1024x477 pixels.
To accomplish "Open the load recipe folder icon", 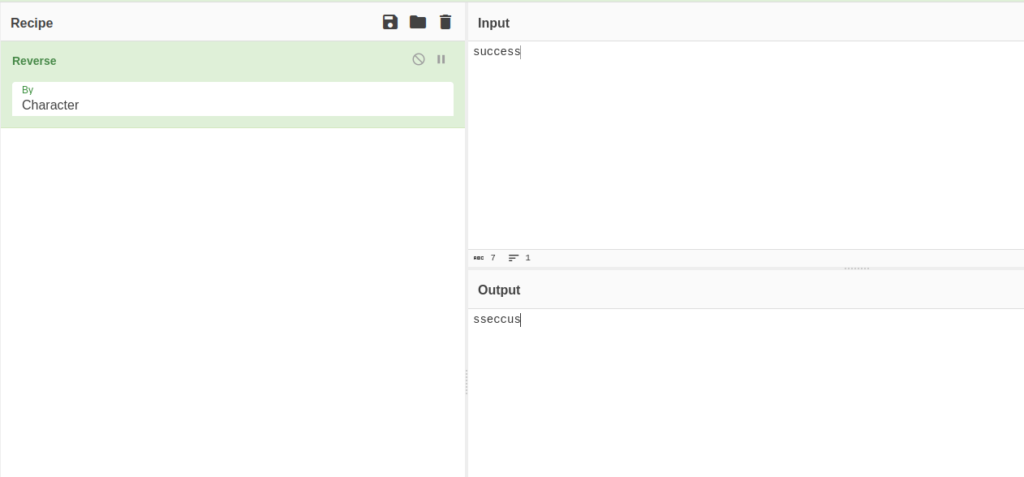I will pos(418,22).
